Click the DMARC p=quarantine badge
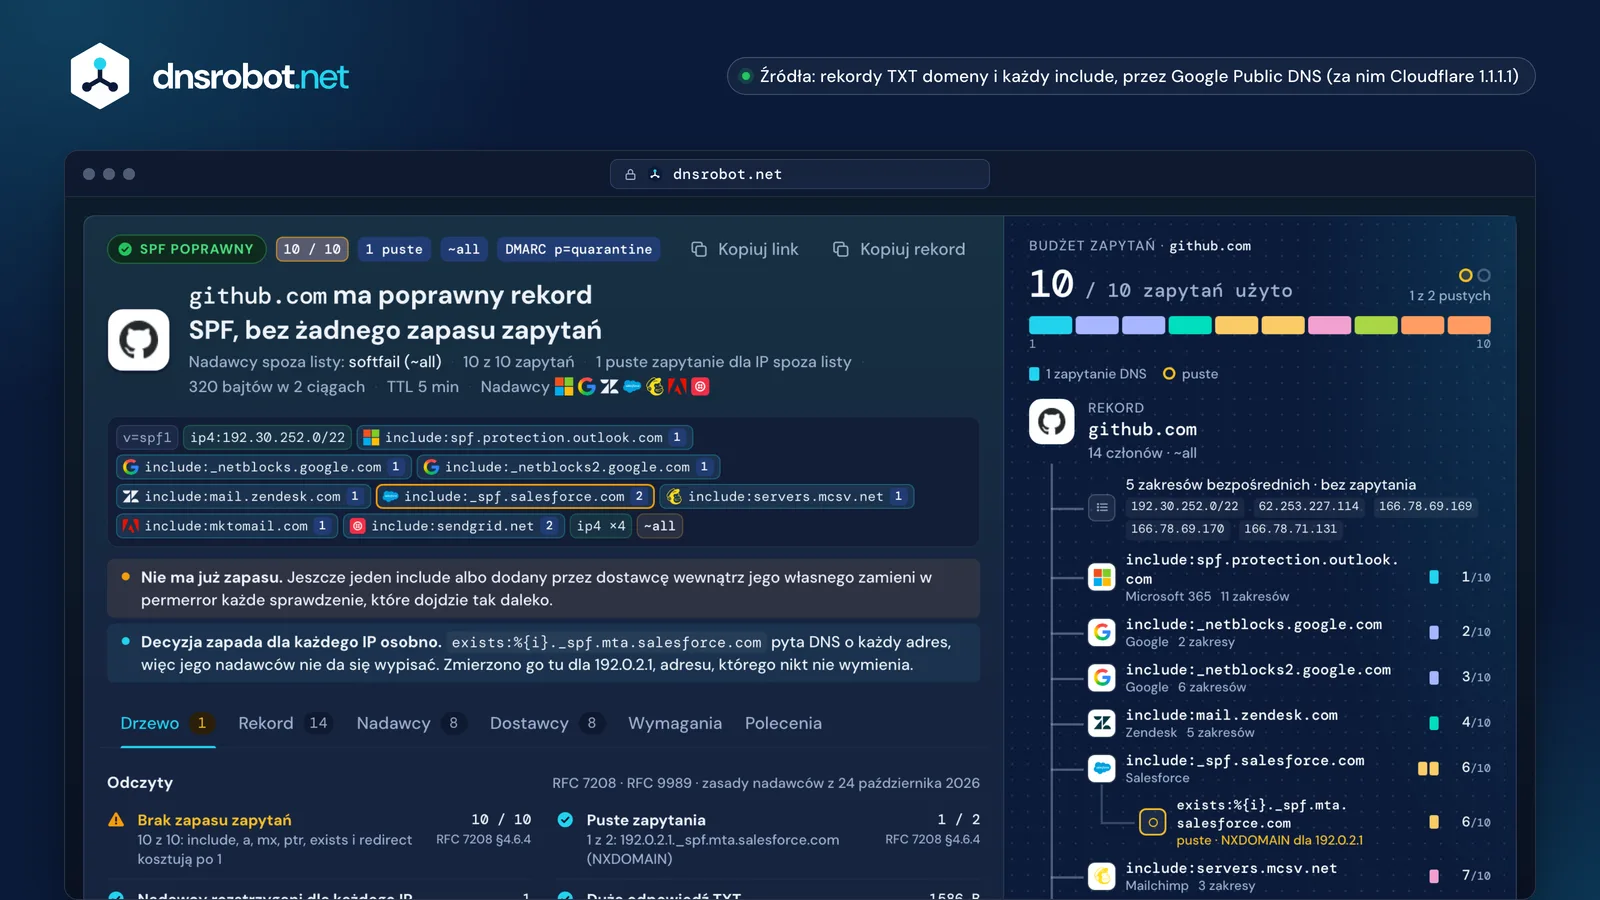 coord(578,249)
